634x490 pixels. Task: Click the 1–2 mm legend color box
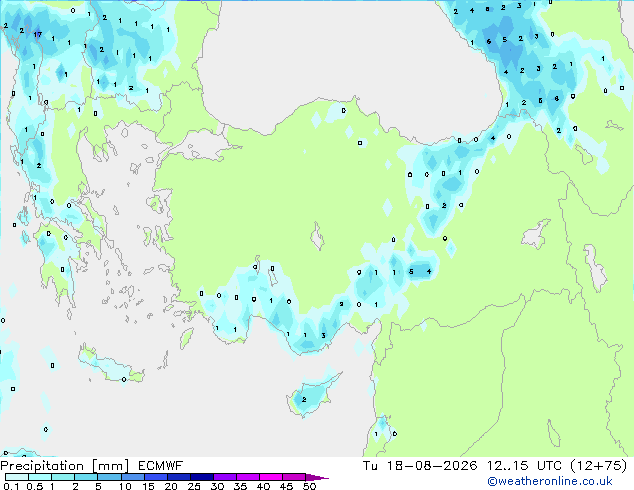tap(63, 477)
